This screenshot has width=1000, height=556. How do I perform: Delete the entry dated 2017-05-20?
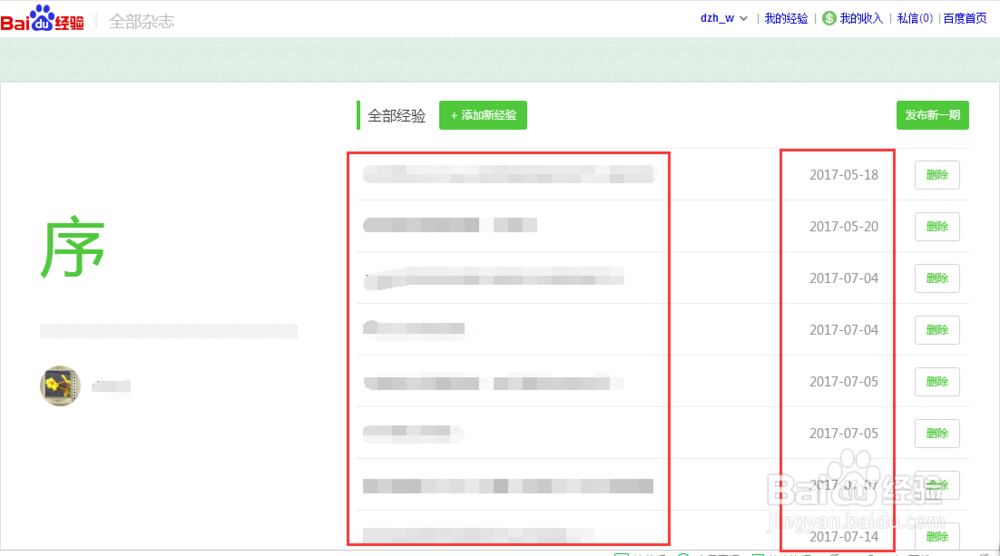point(937,226)
